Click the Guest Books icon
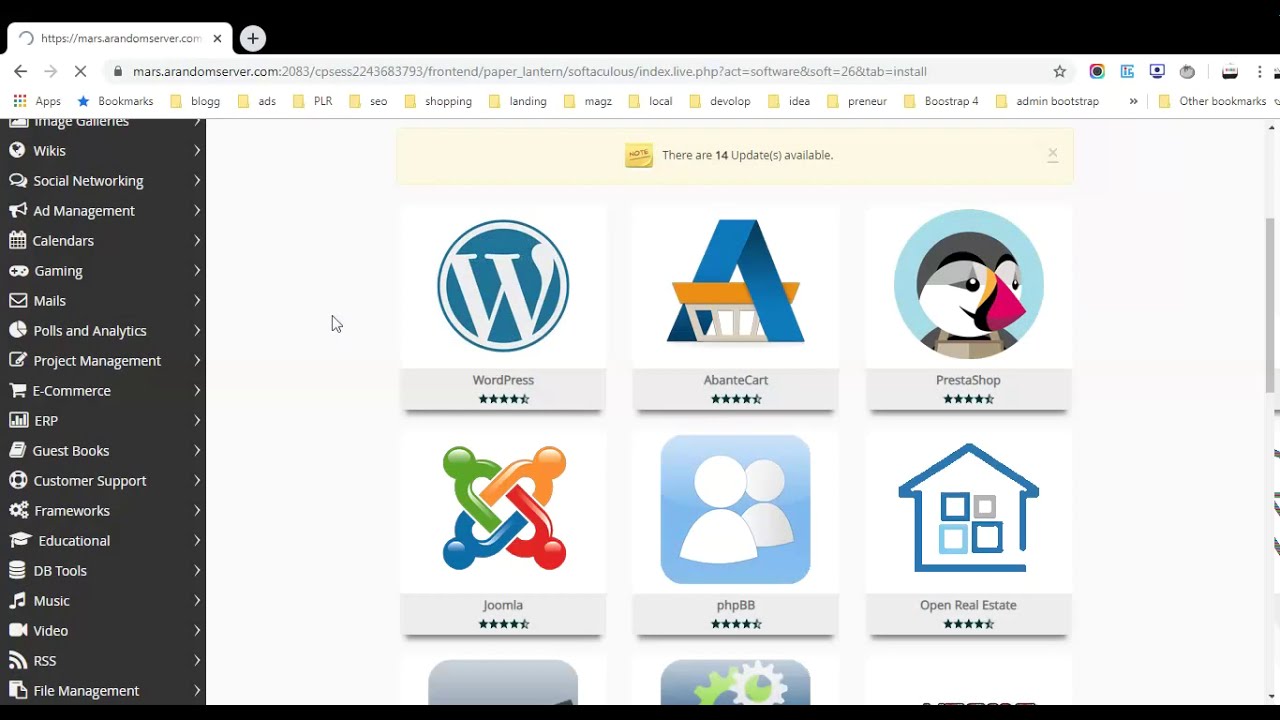Image resolution: width=1280 pixels, height=720 pixels. click(16, 450)
